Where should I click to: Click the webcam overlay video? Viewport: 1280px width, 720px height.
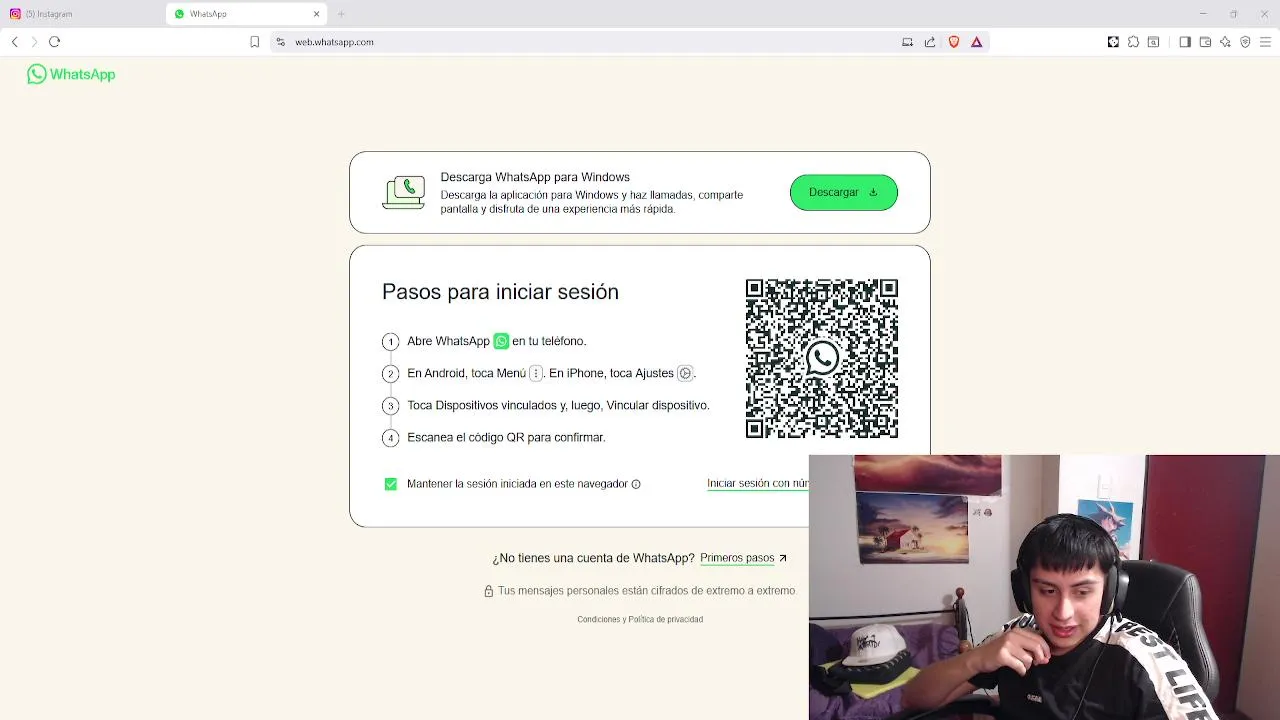tap(1044, 587)
